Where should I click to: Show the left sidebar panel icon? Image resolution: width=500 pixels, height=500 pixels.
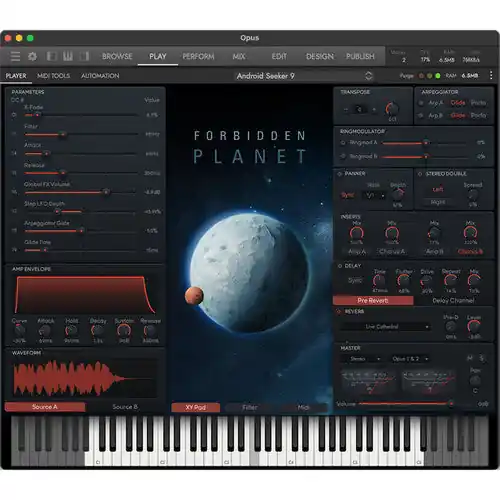click(x=52, y=56)
